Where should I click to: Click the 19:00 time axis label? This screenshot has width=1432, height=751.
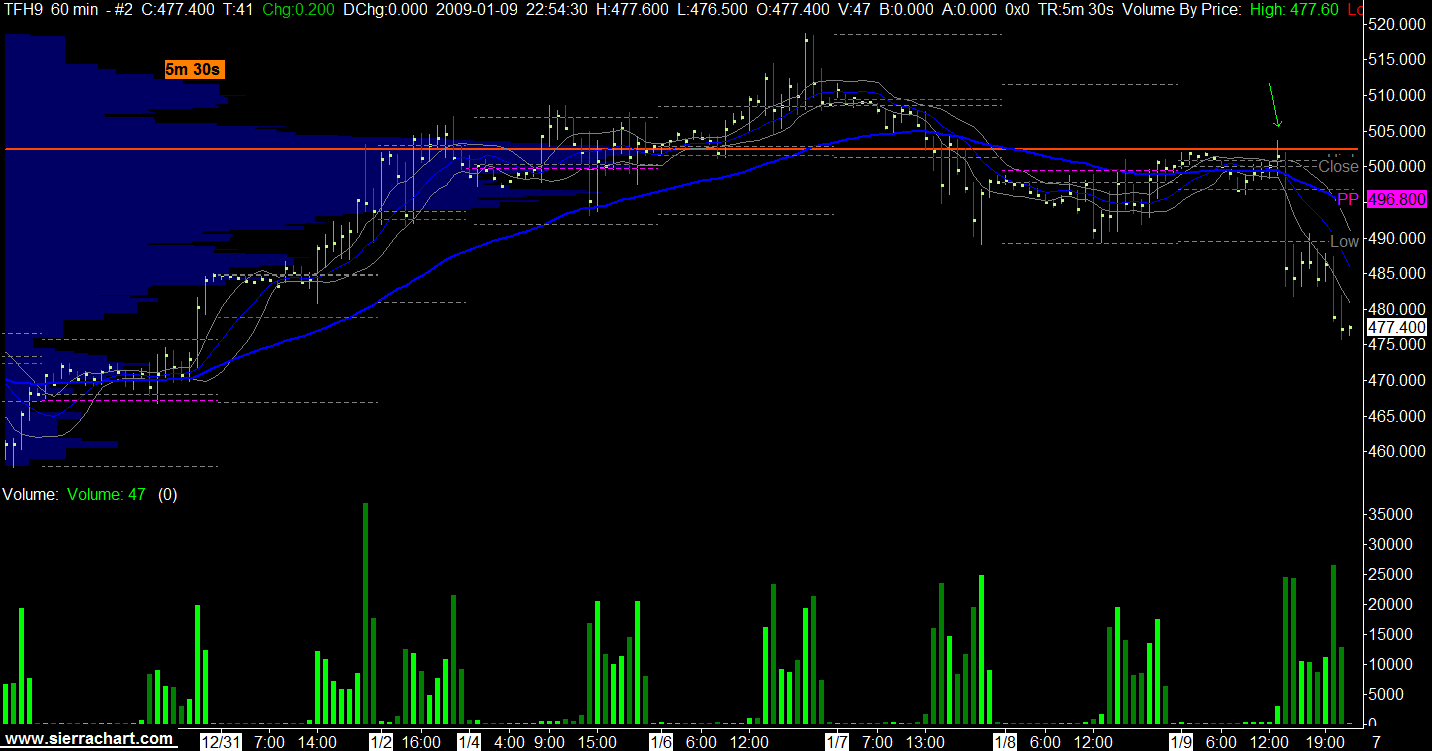pos(1325,742)
